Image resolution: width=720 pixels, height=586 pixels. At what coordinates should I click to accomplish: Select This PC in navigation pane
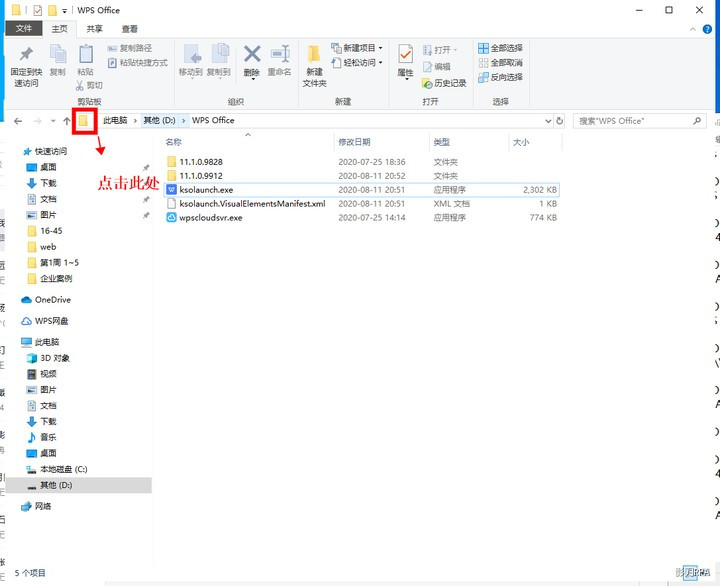point(40,342)
